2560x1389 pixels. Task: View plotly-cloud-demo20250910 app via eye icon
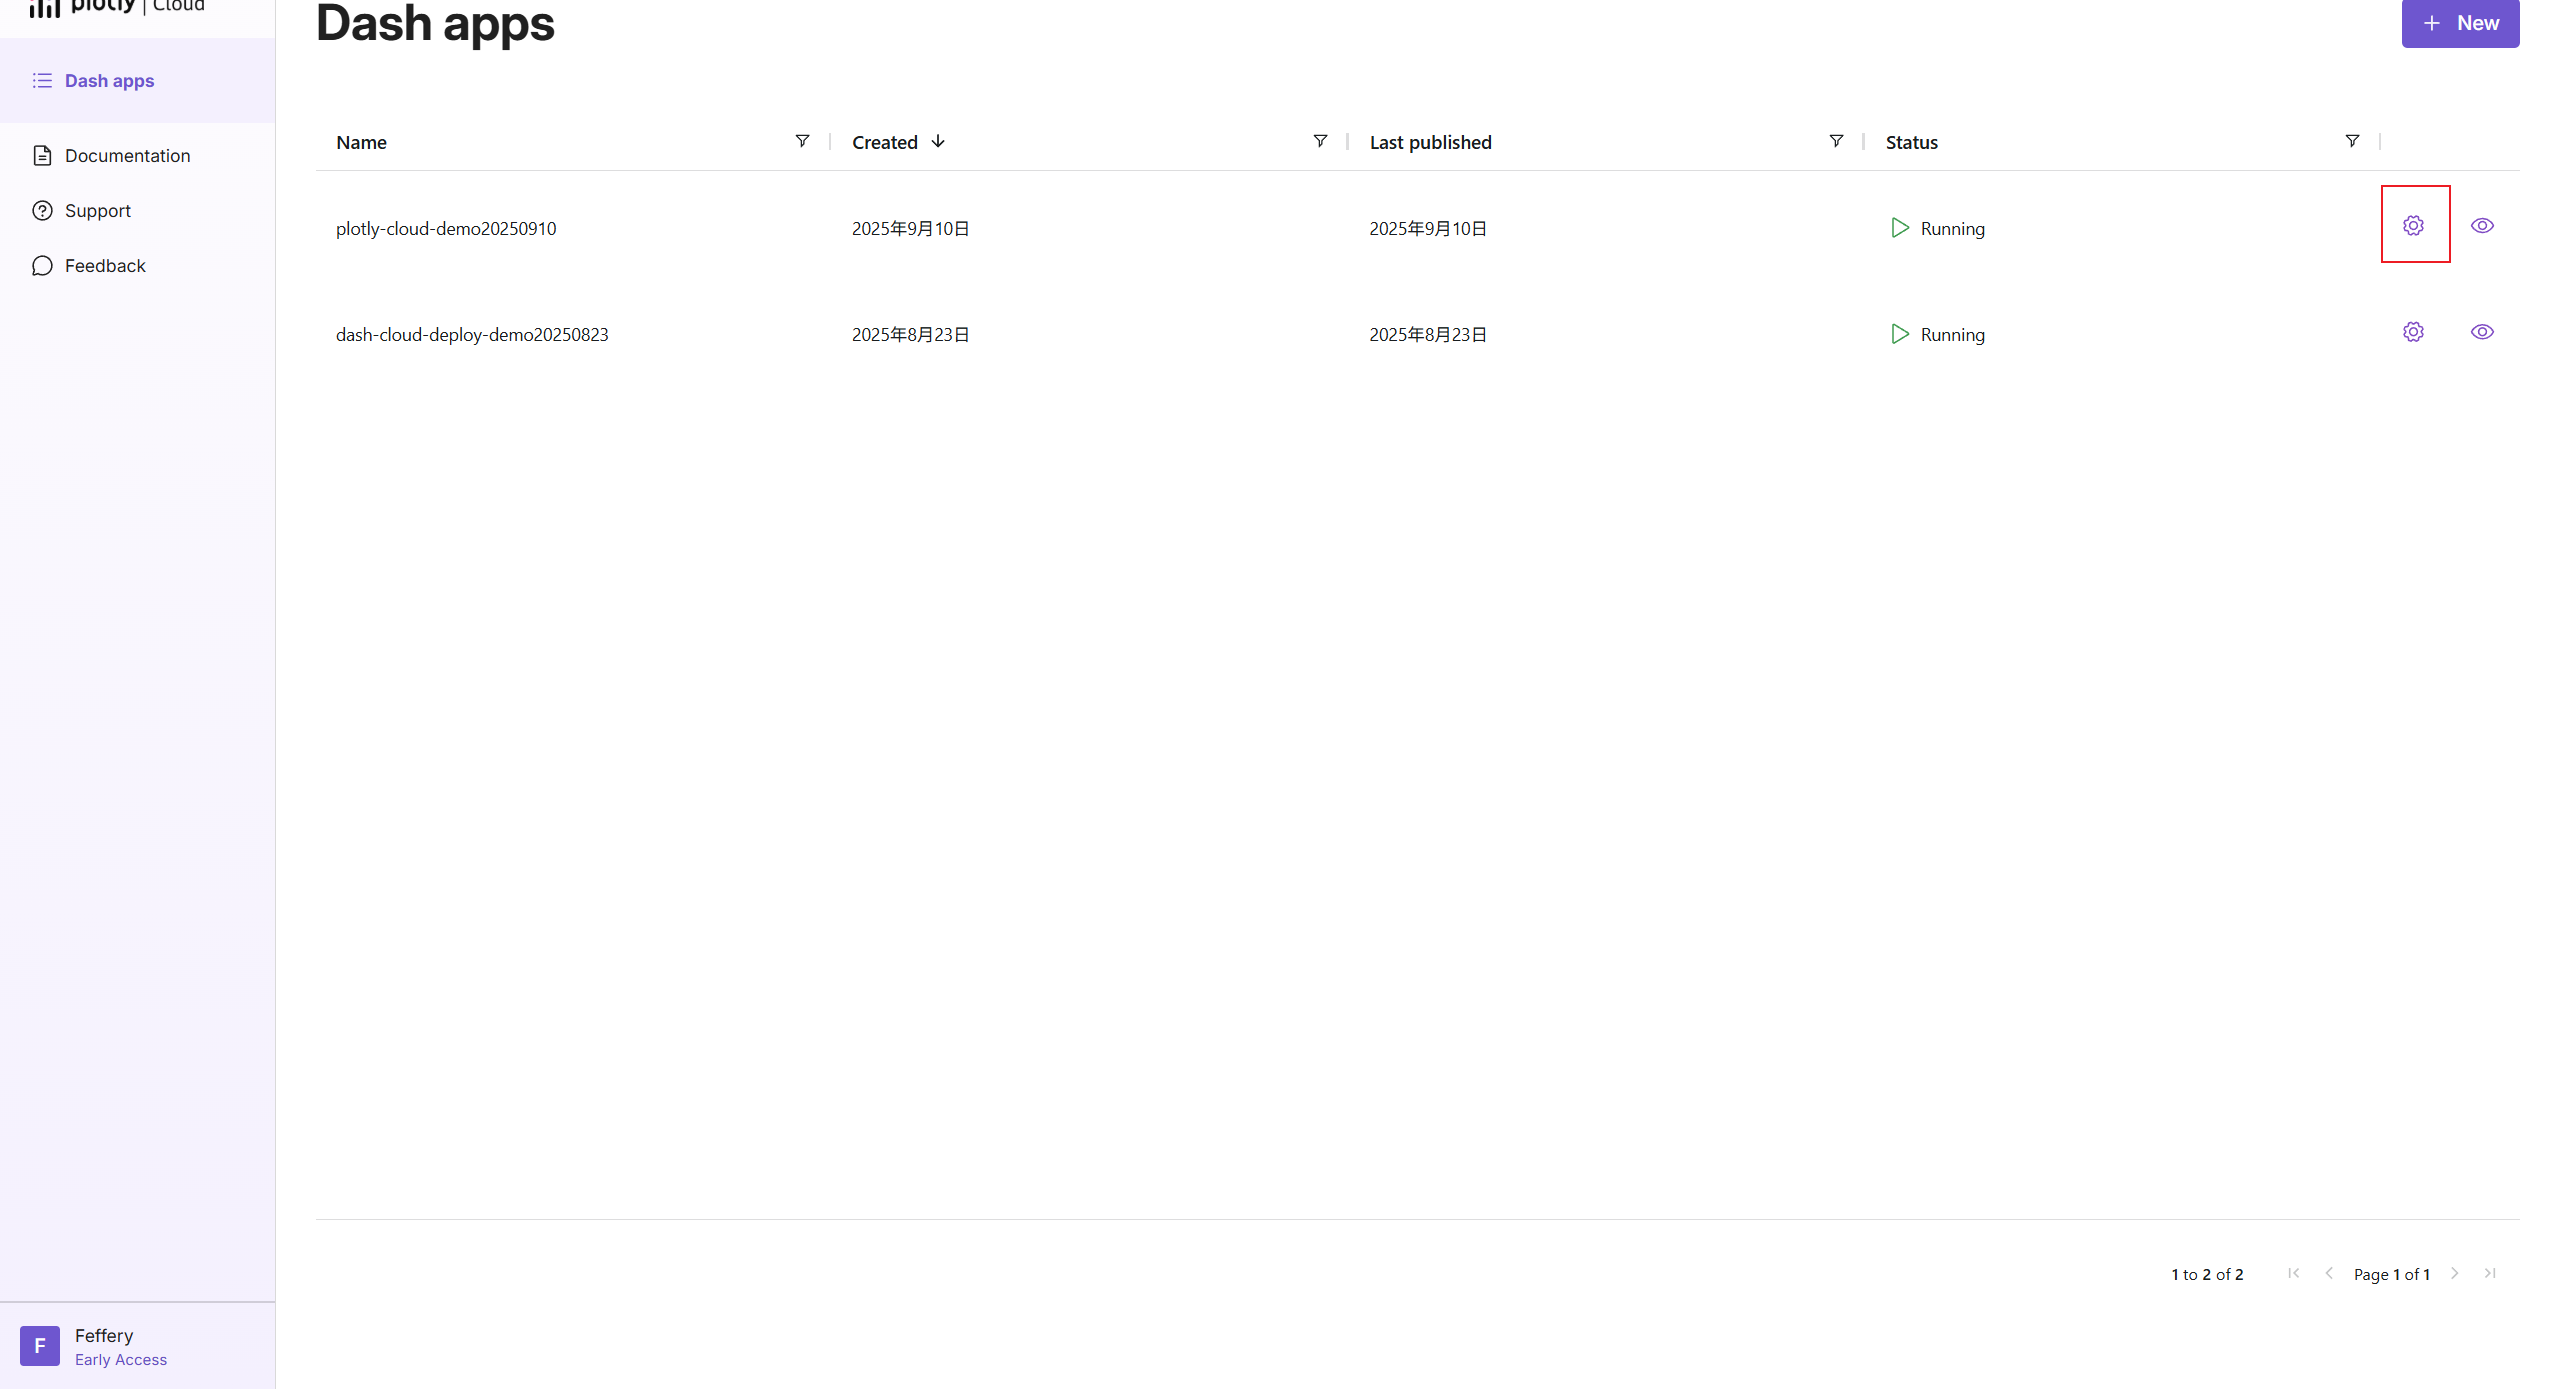(2482, 226)
